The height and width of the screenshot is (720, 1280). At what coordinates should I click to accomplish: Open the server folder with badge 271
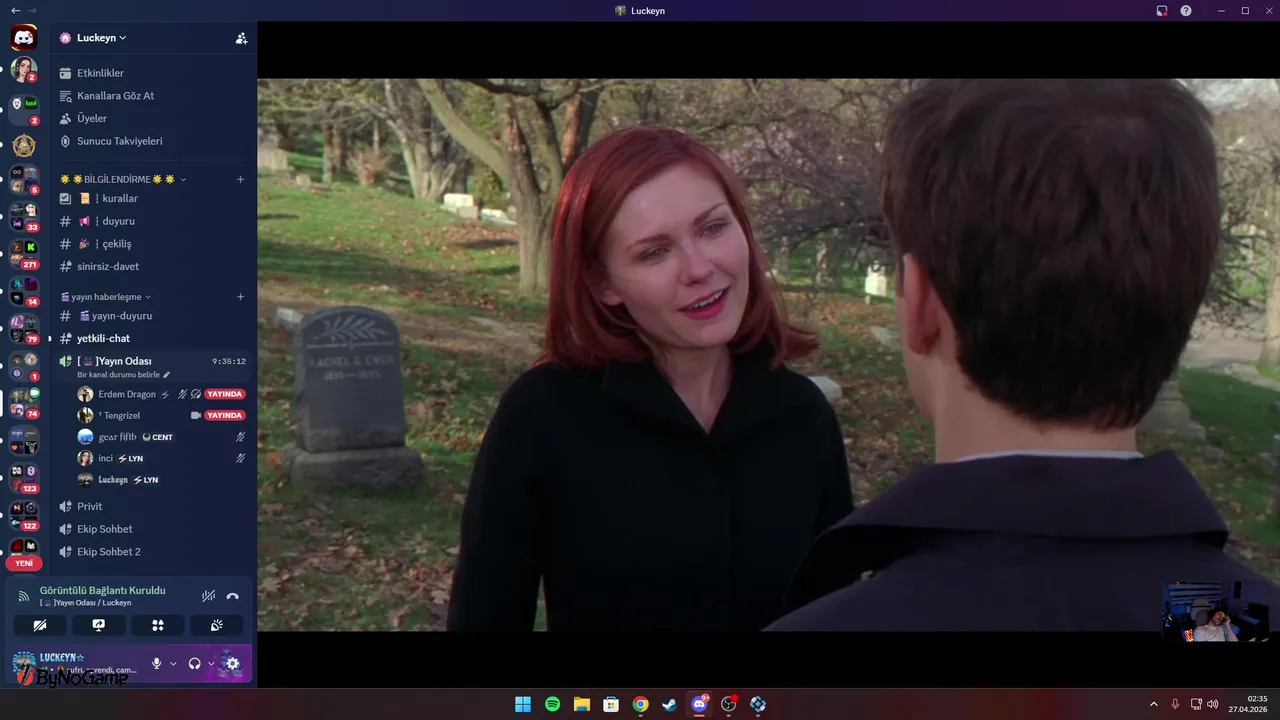pyautogui.click(x=24, y=254)
